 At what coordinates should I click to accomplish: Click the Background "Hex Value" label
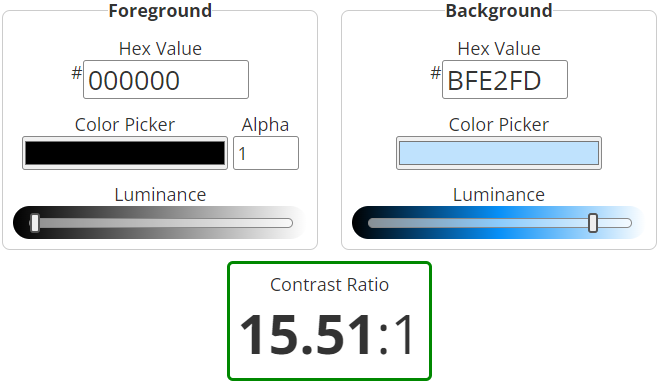(499, 49)
